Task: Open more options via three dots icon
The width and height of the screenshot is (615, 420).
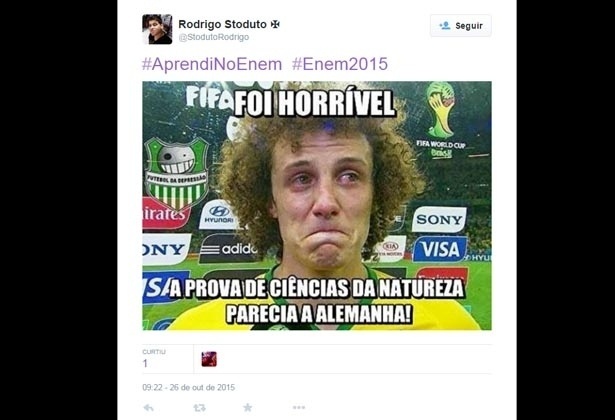Action: [x=299, y=407]
